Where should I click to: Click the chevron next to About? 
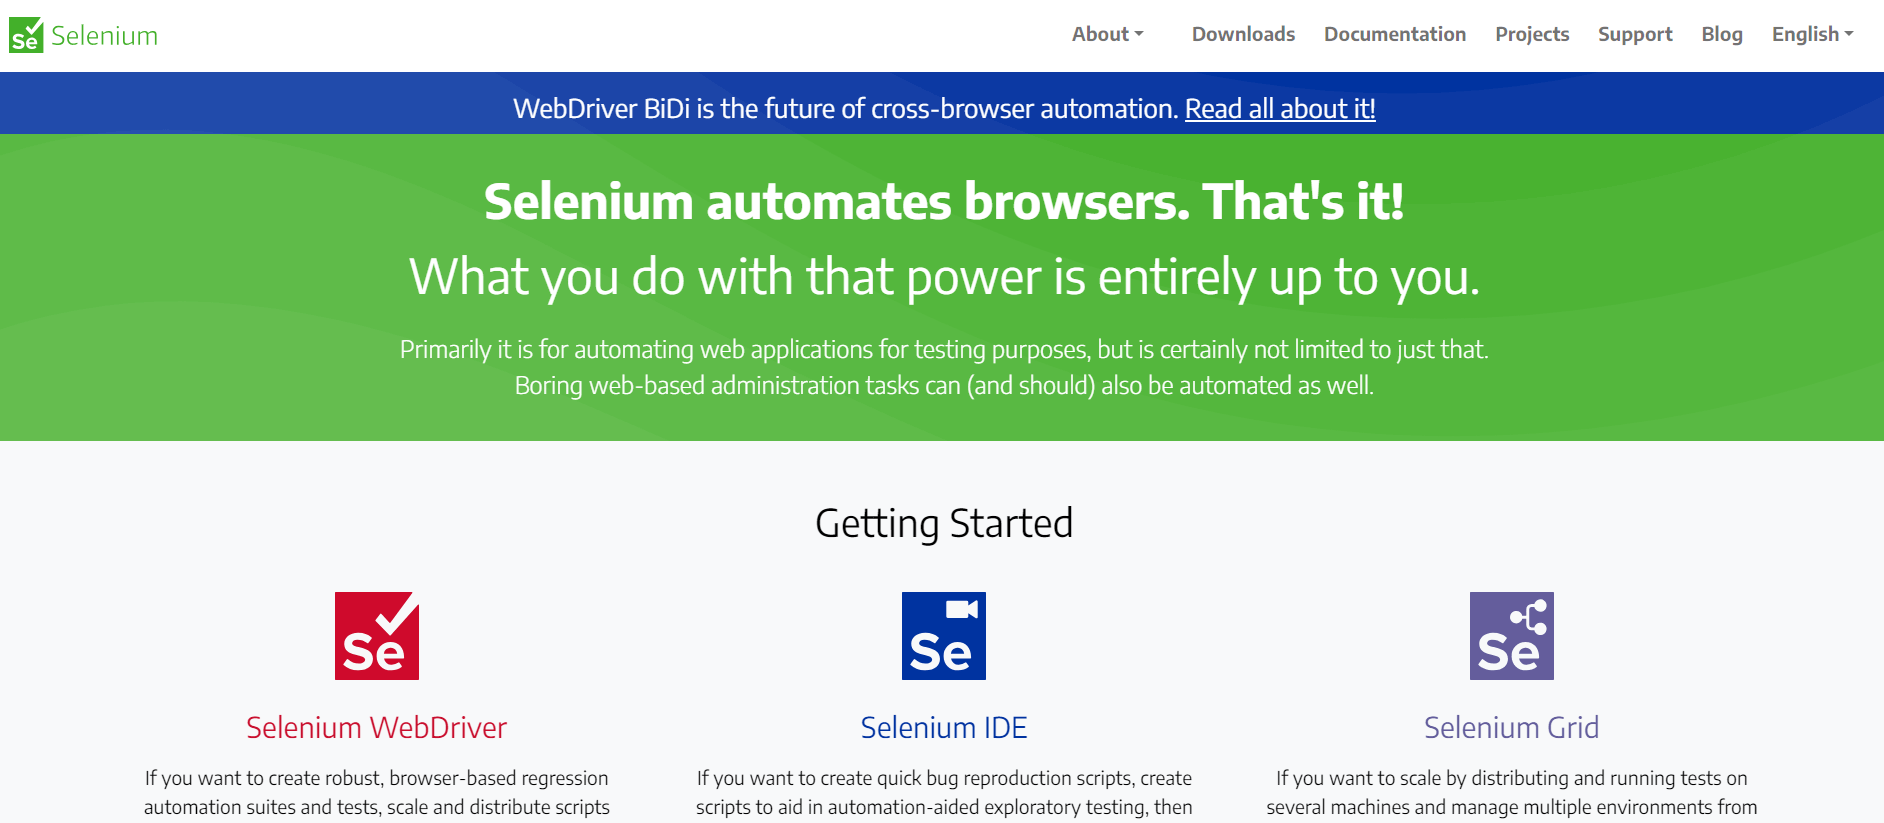point(1140,36)
